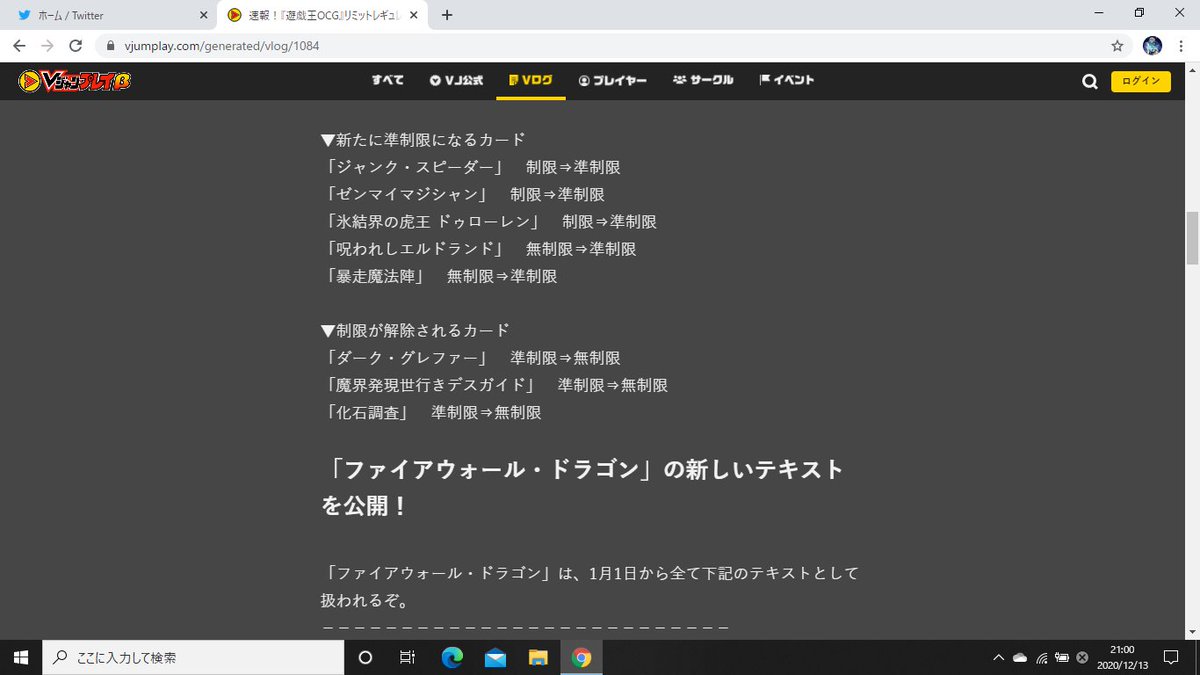Go back to previous page
The width and height of the screenshot is (1200, 675).
[x=20, y=46]
